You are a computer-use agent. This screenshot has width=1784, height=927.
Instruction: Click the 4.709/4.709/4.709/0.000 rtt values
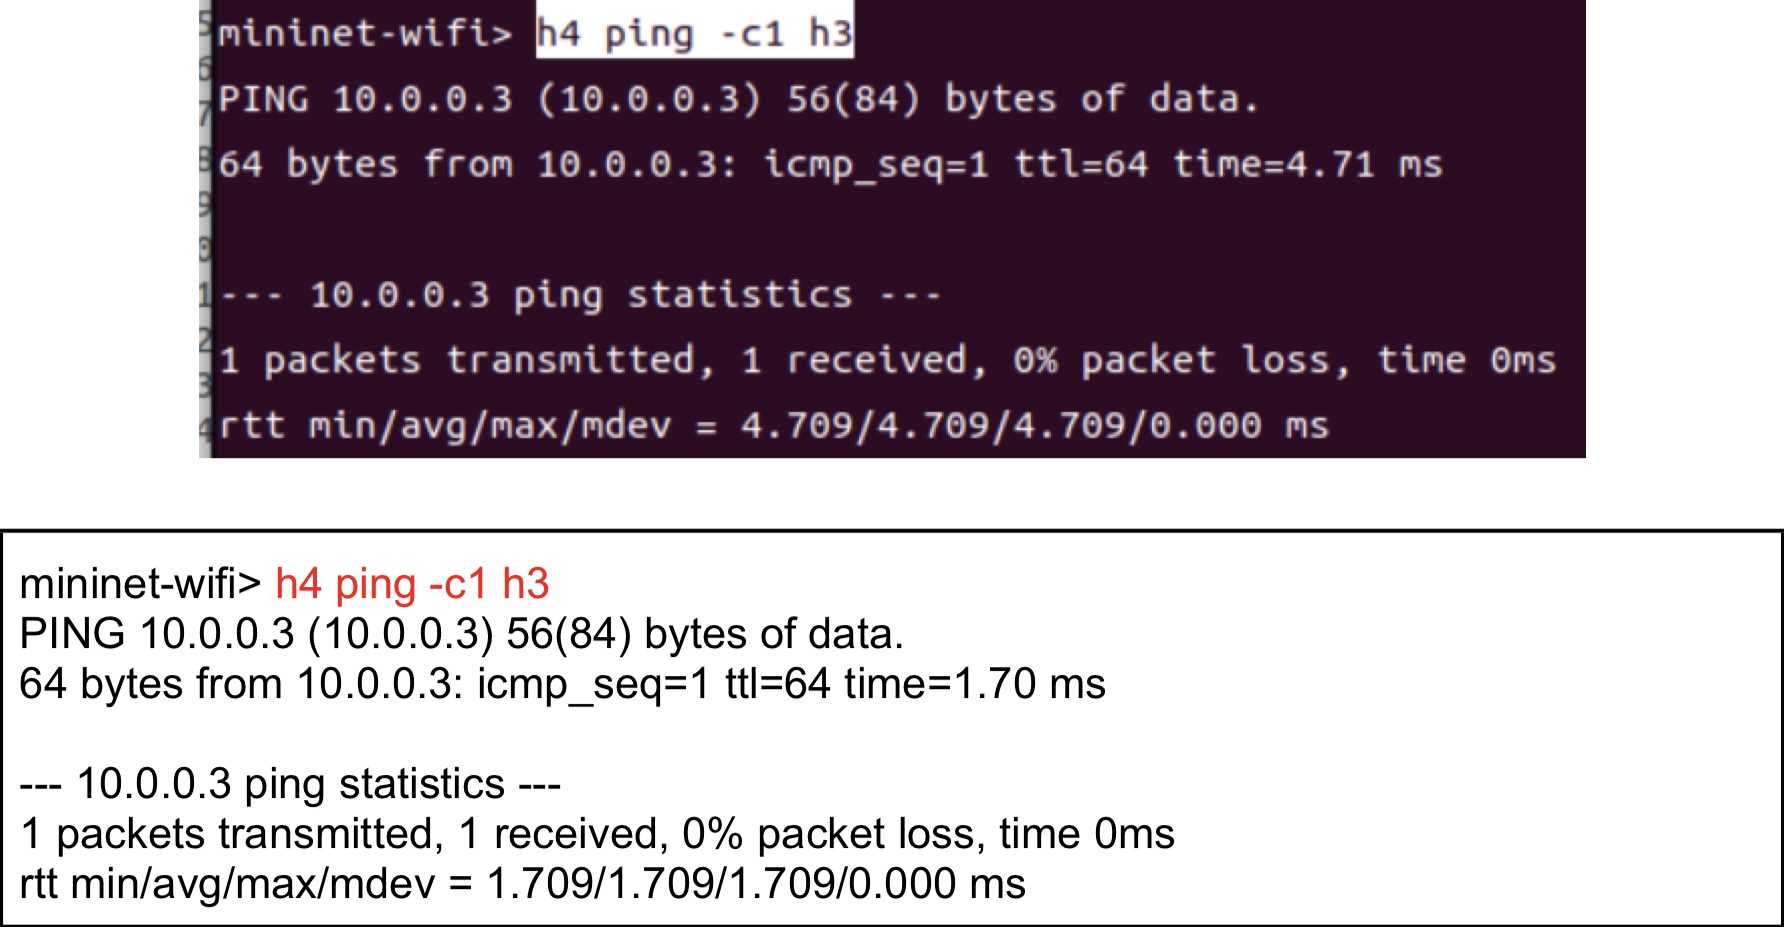tap(1001, 426)
